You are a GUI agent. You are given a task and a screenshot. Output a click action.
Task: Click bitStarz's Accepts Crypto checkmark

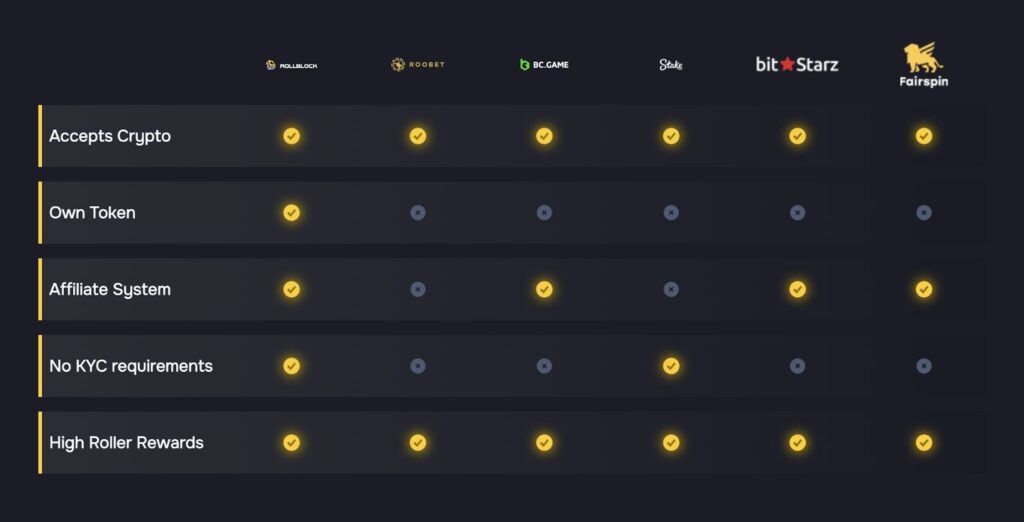click(797, 136)
